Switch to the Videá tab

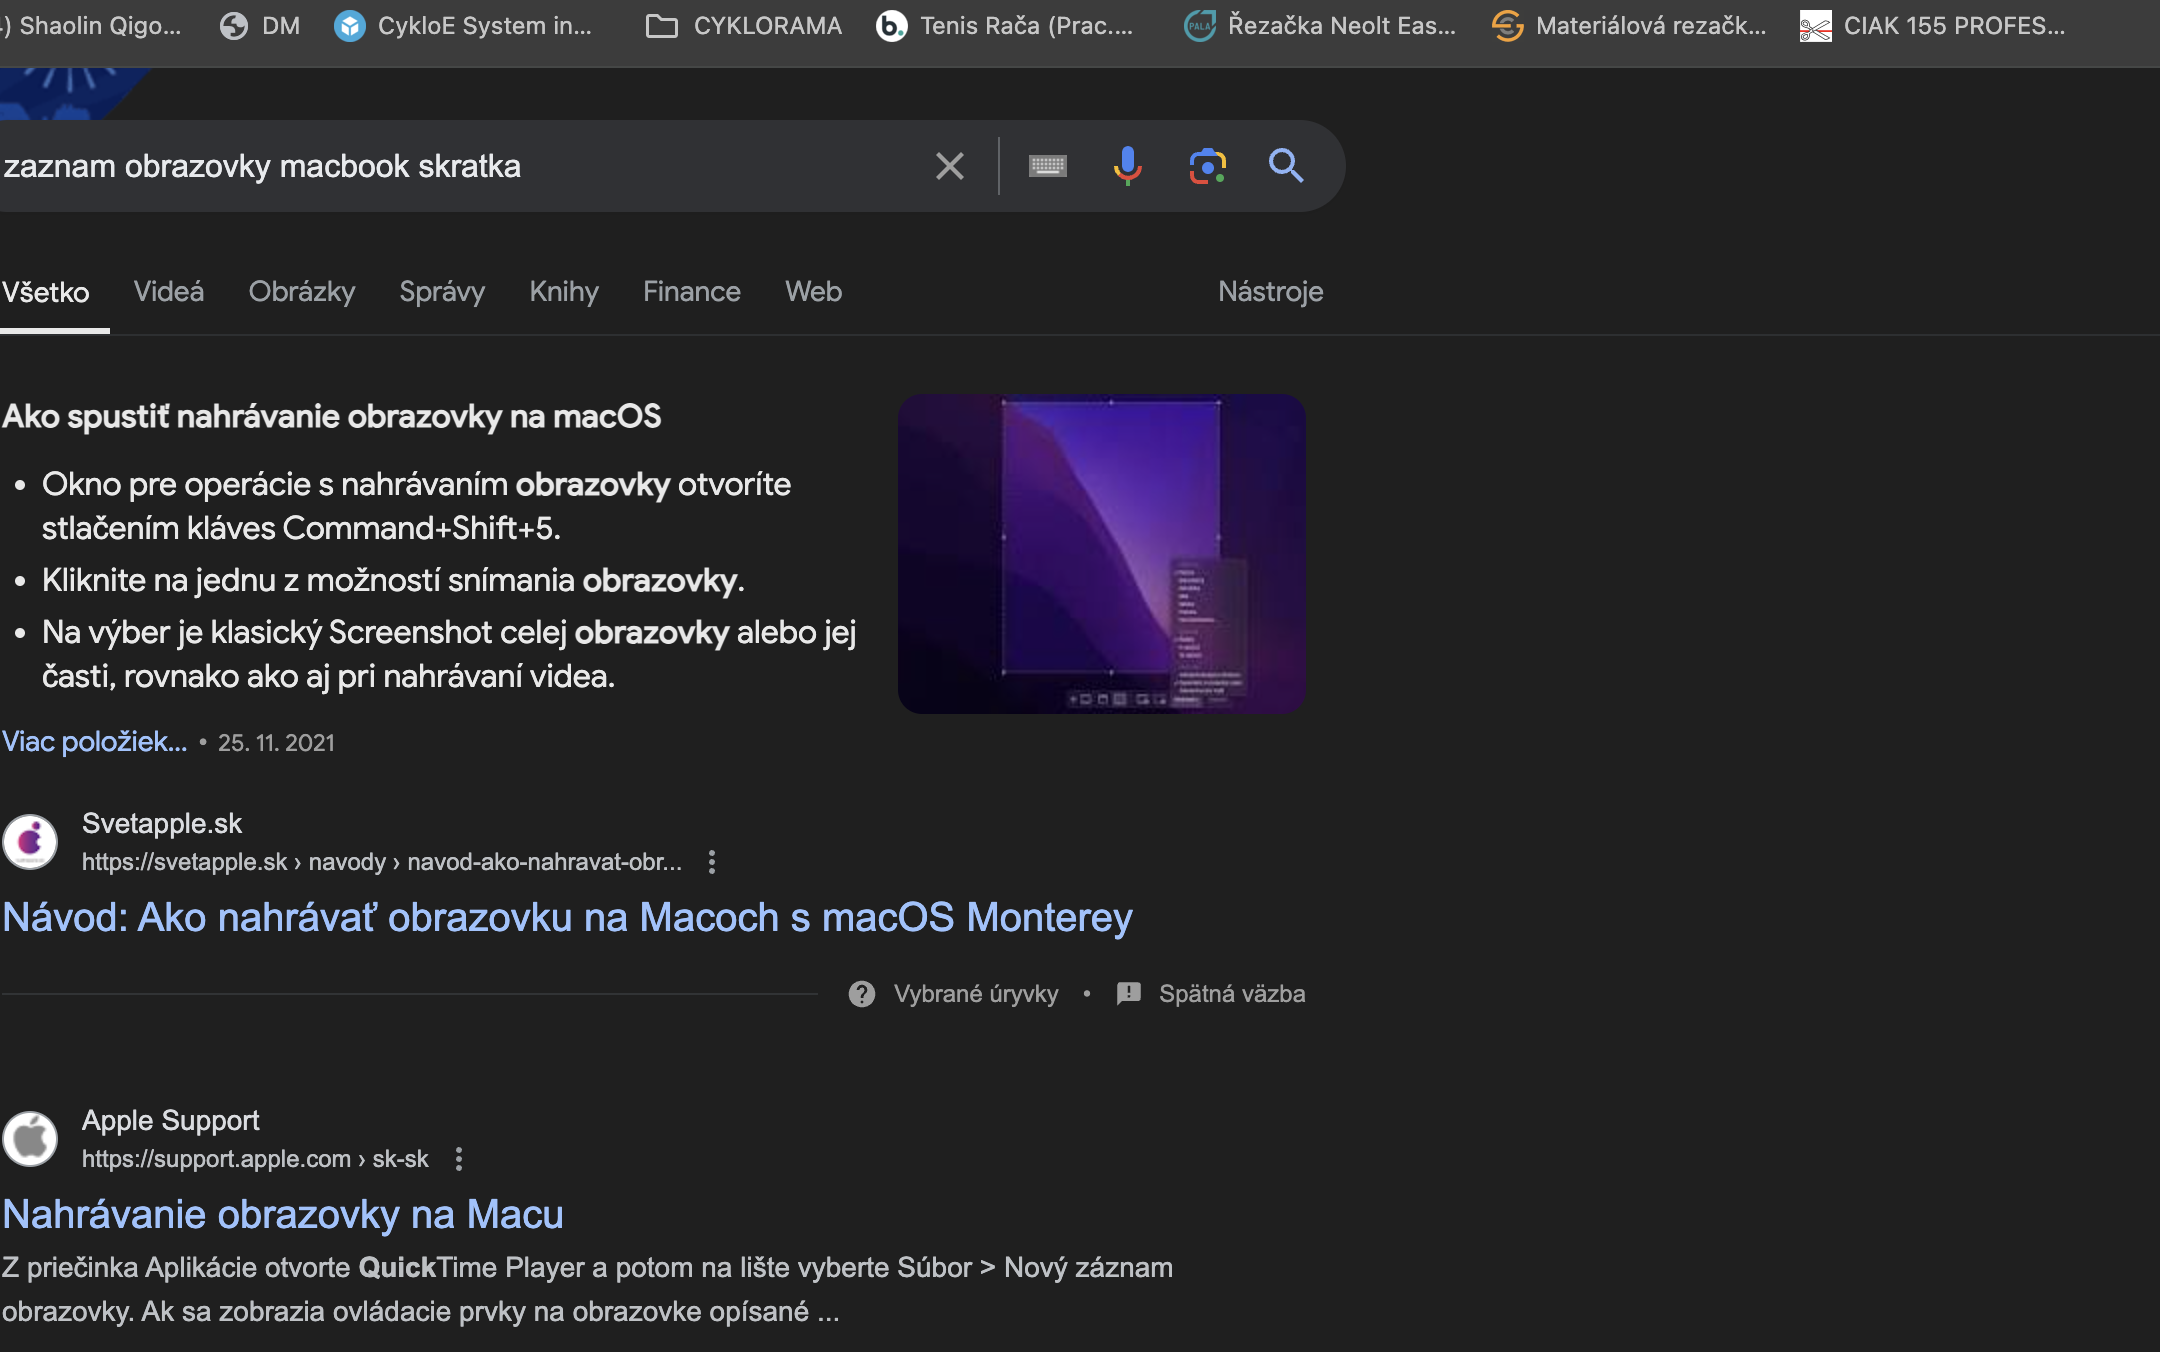(x=168, y=292)
